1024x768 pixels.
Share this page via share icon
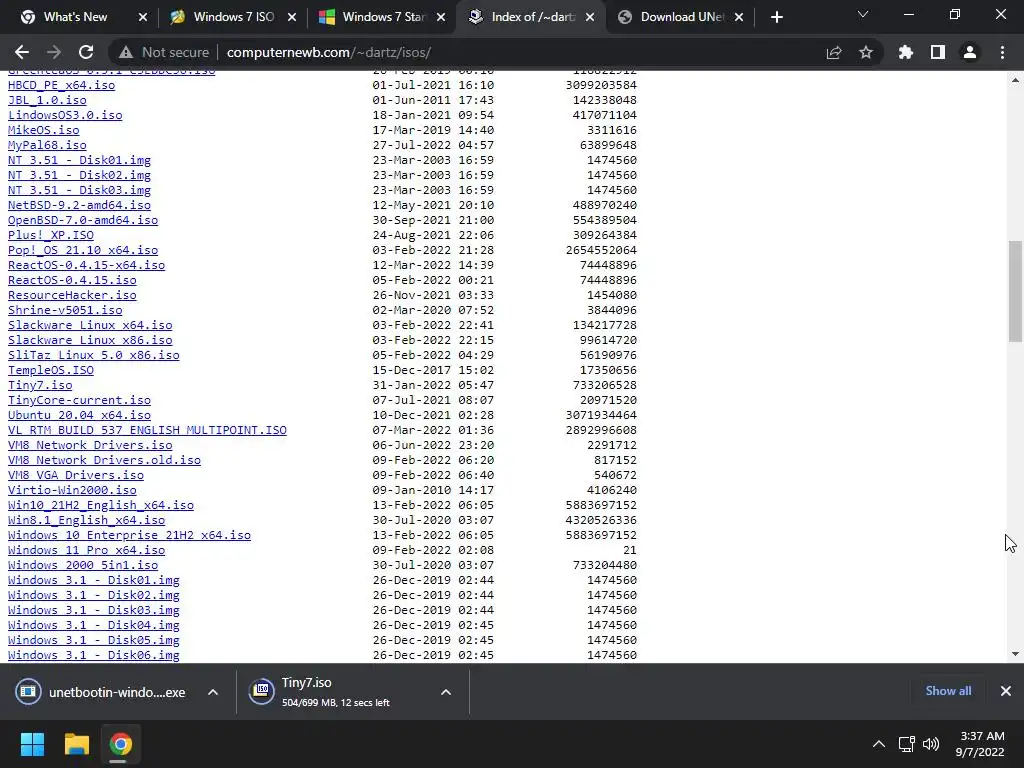[834, 52]
